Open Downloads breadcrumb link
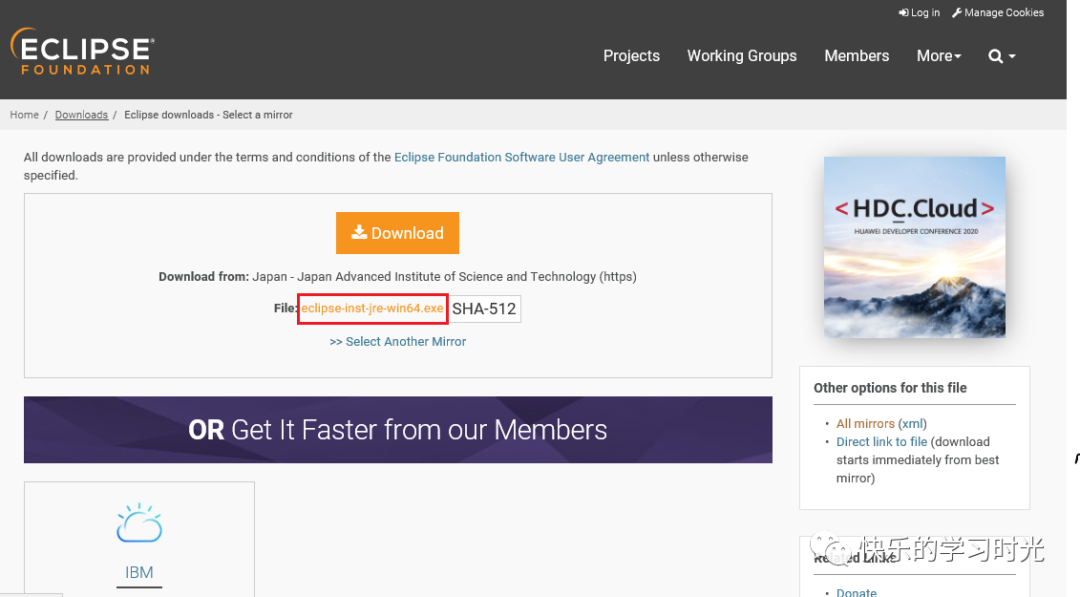The width and height of the screenshot is (1080, 597). 81,115
